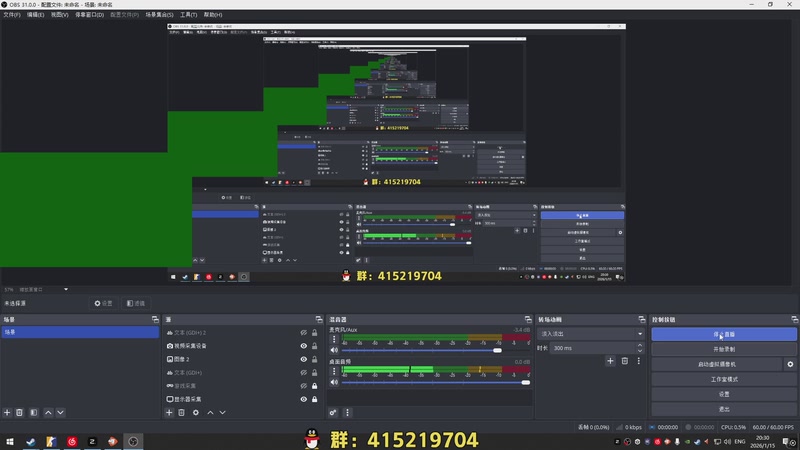800x450 pixels.
Task: Remove selected source with trash icon
Action: [x=182, y=412]
